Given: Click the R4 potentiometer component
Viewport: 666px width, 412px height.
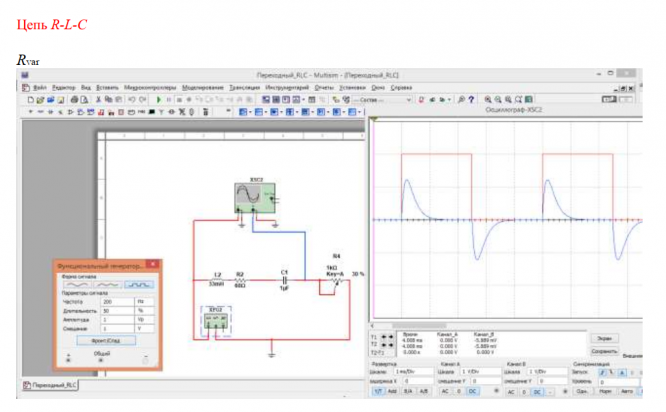Looking at the screenshot, I should pos(337,283).
